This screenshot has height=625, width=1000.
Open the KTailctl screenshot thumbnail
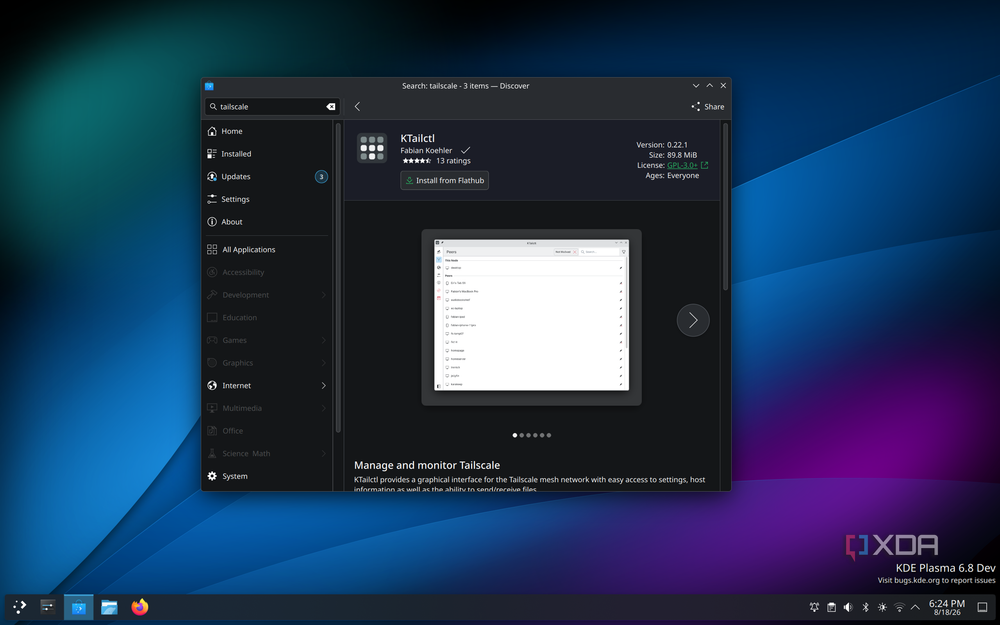point(531,317)
